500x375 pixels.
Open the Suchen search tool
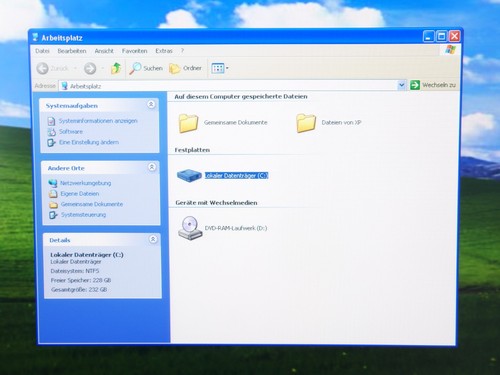[x=146, y=68]
